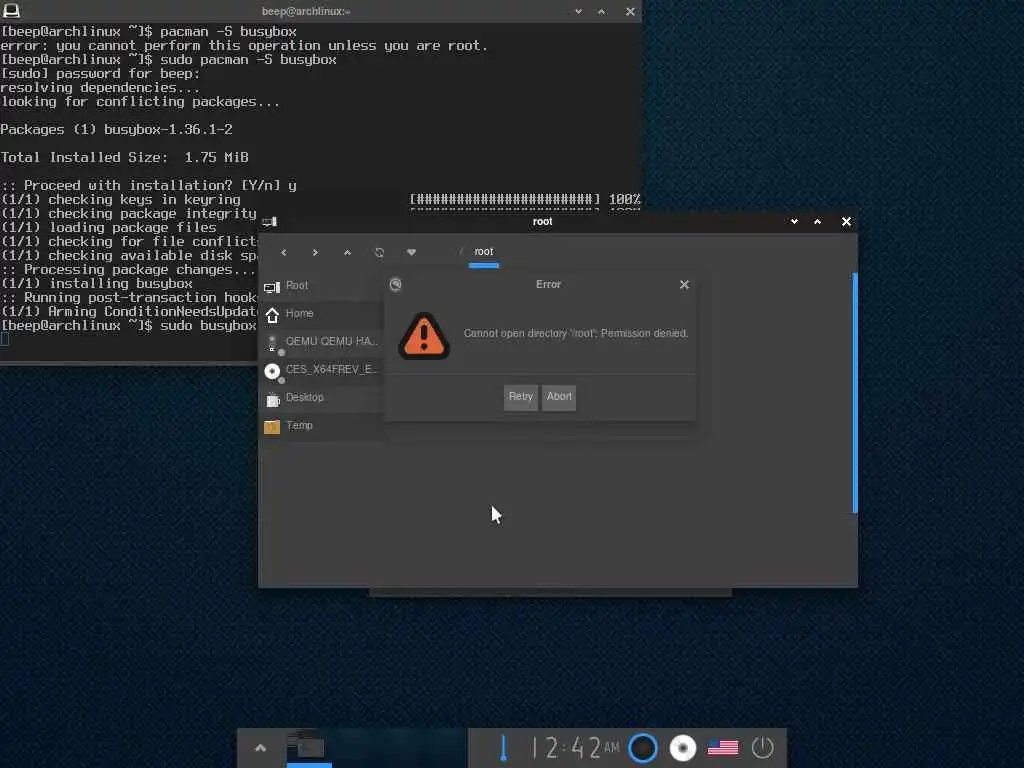This screenshot has width=1024, height=768.
Task: Click Abort in the Error dialog
Action: coord(559,397)
